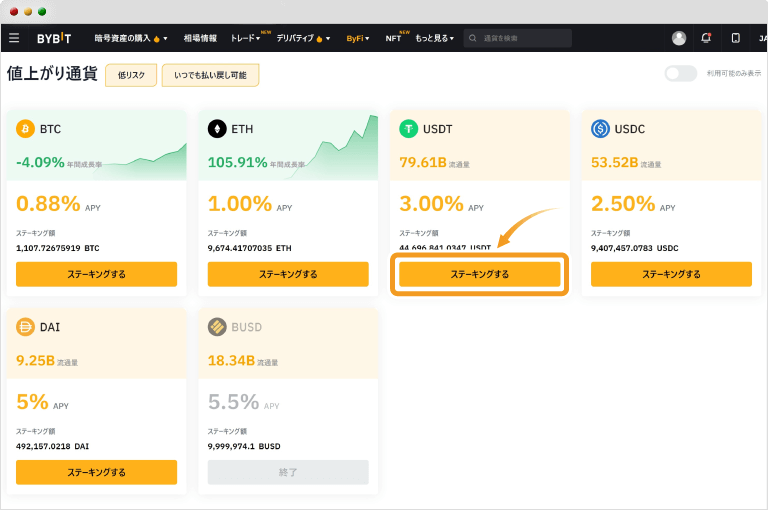Click the USDC coin icon
This screenshot has height=510, width=768.
click(x=600, y=129)
